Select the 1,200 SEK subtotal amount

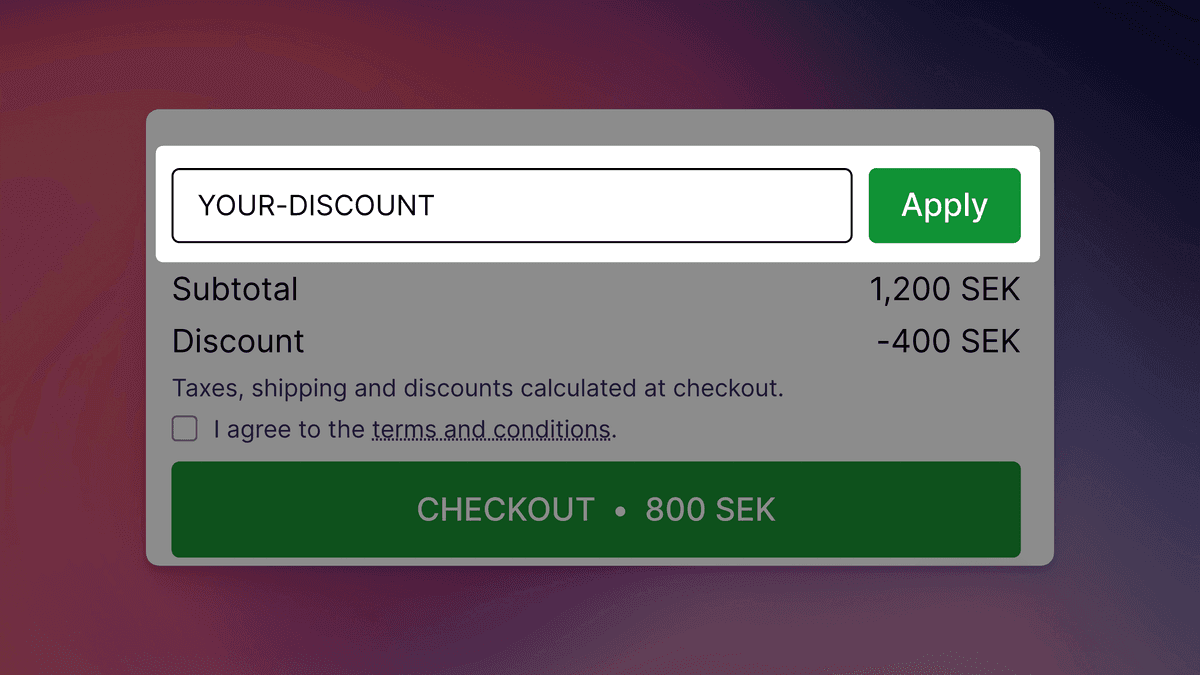944,289
